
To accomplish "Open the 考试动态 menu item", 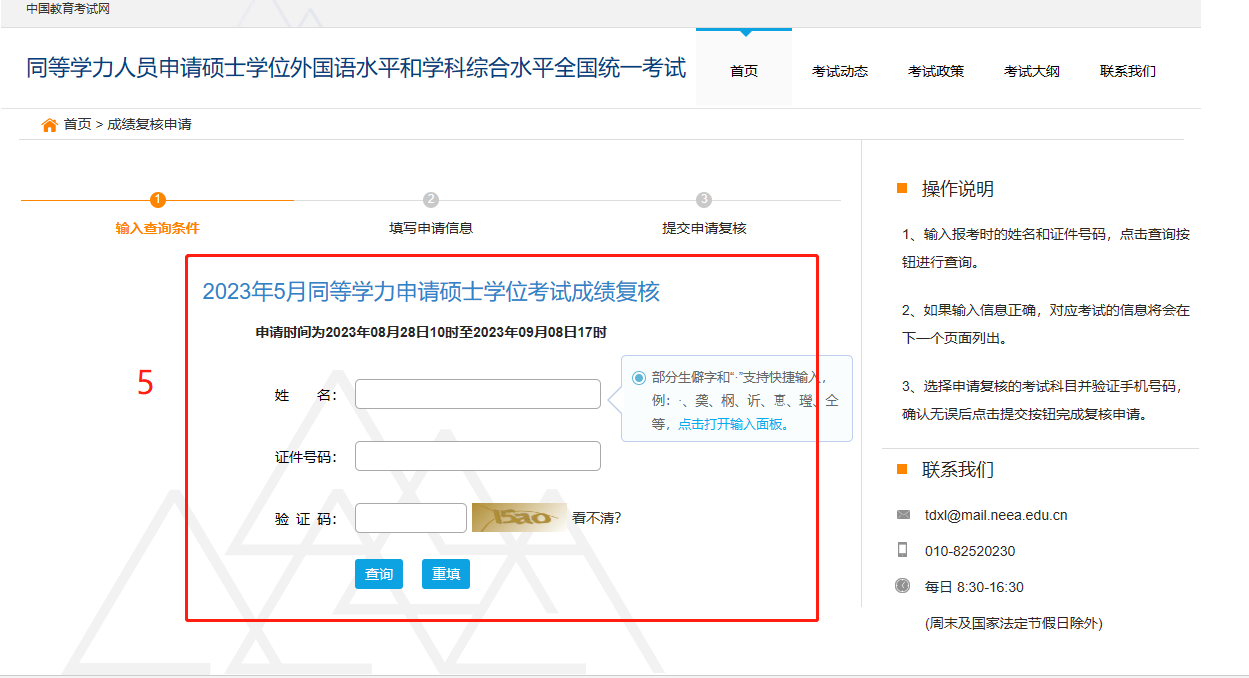I will click(840, 71).
